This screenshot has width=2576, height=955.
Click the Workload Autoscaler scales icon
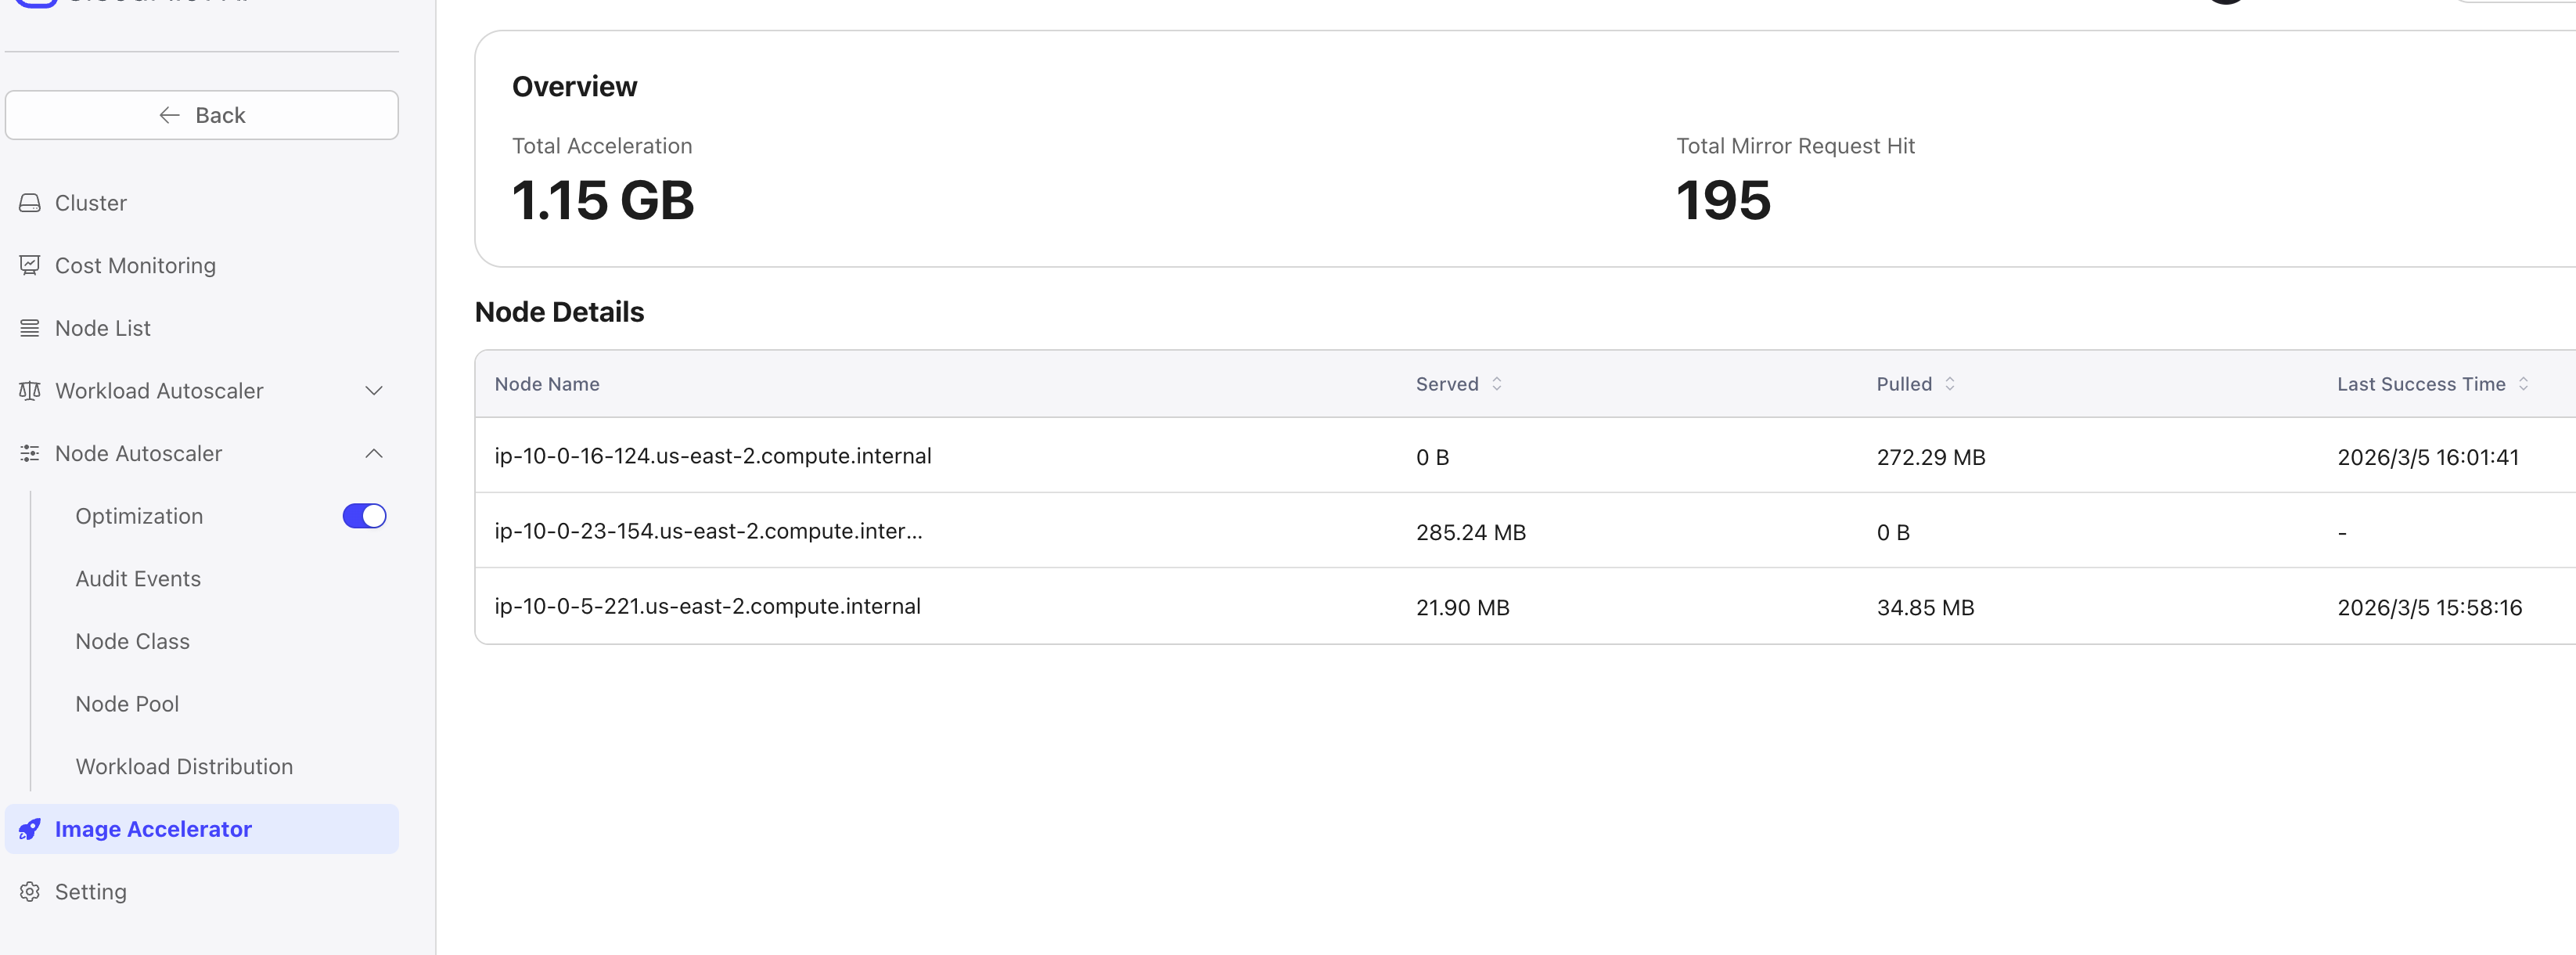tap(30, 391)
